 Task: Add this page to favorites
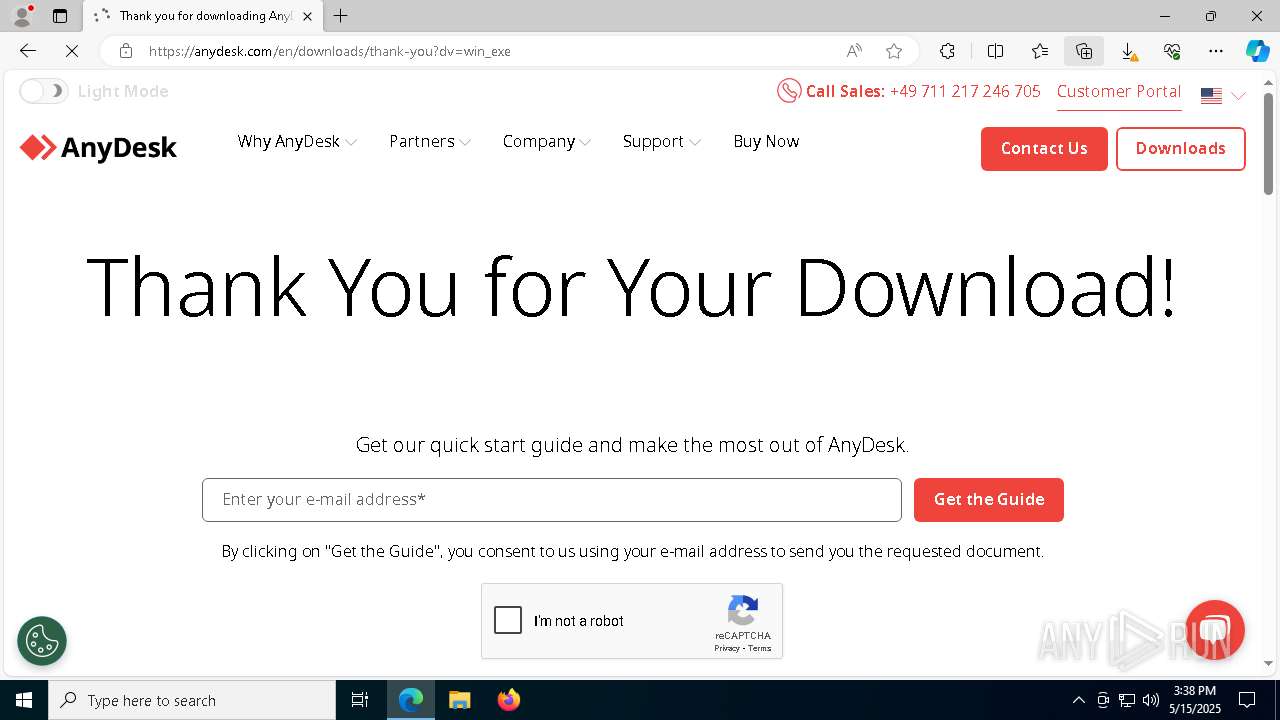[894, 51]
